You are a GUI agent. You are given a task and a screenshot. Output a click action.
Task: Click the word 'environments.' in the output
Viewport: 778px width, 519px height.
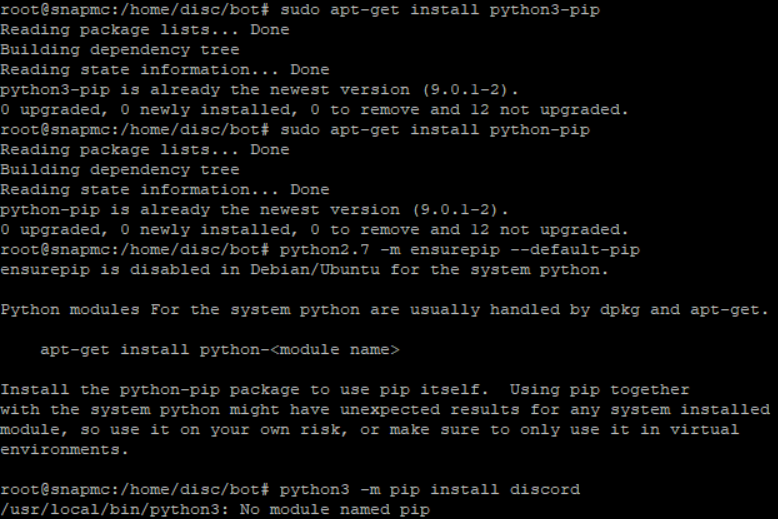click(65, 450)
